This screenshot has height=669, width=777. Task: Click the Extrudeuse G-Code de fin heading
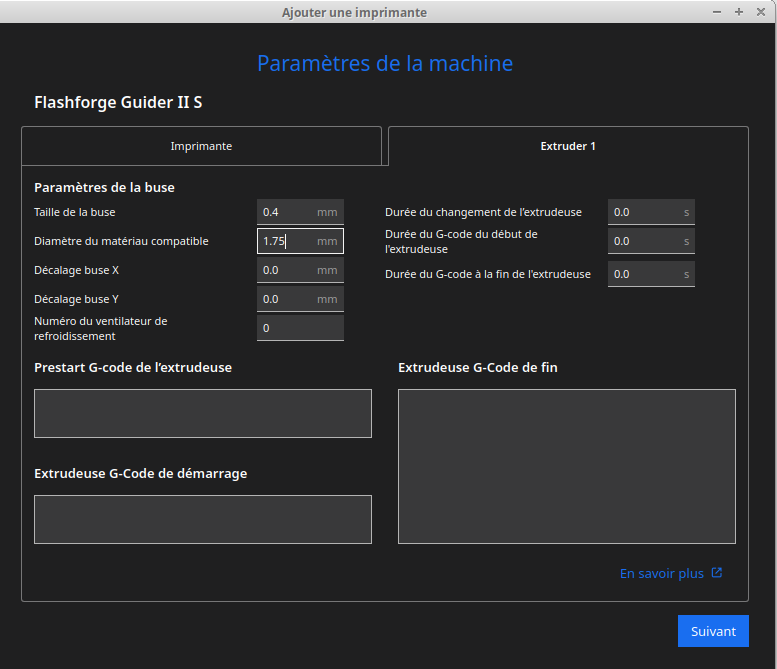[478, 367]
